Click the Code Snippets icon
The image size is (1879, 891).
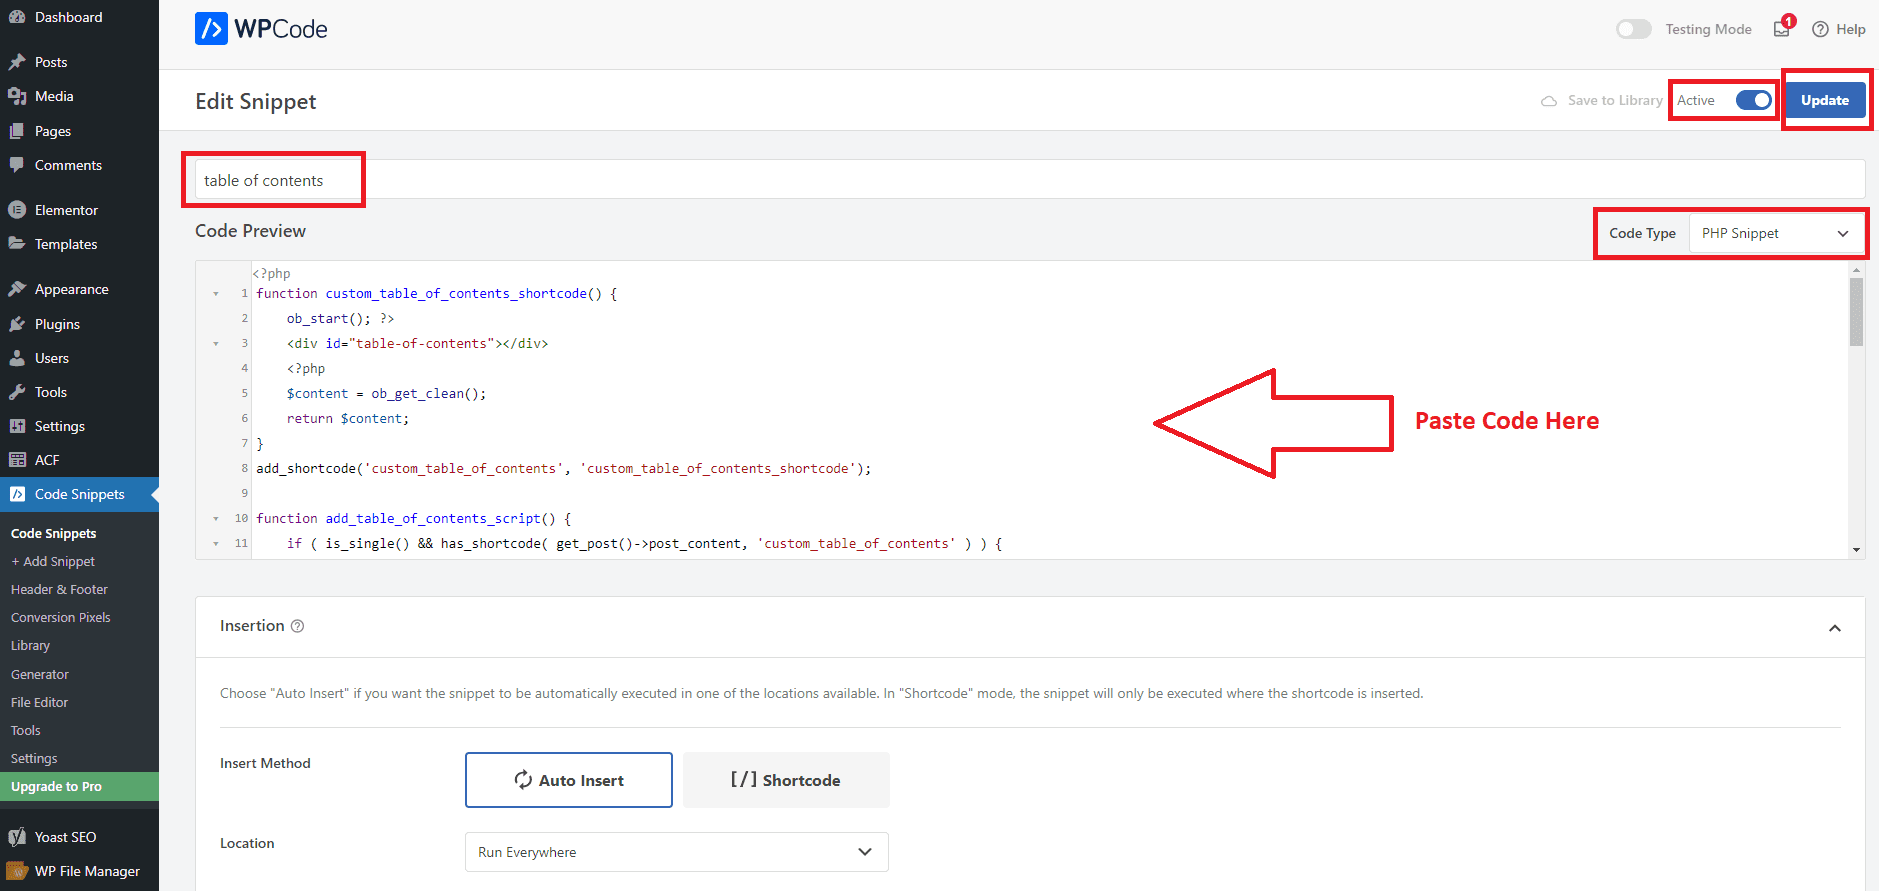click(17, 494)
